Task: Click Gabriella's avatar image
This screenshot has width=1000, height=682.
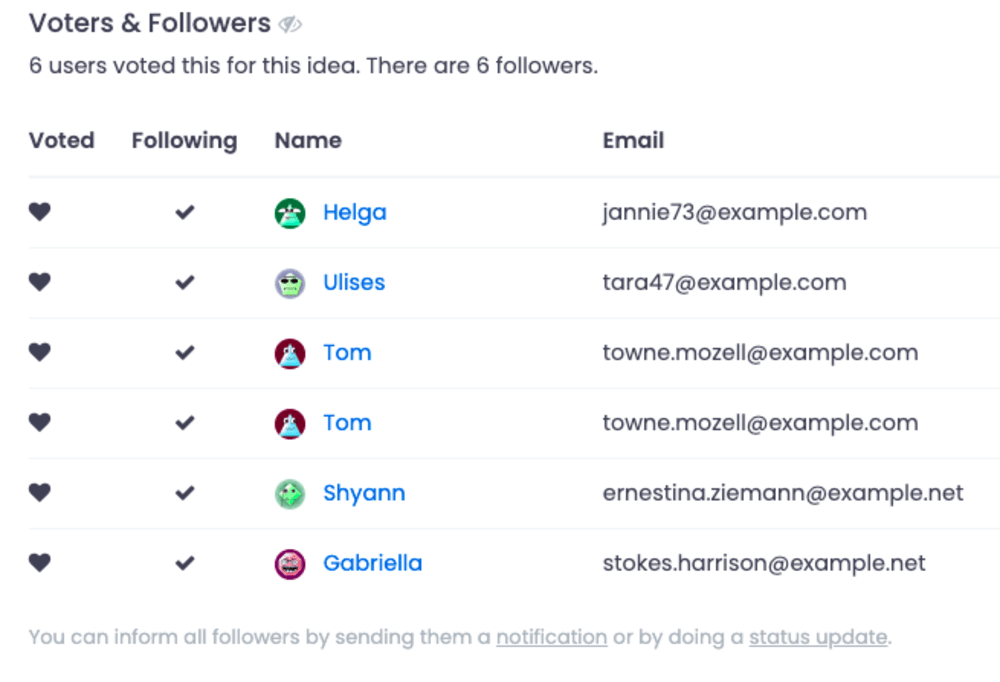Action: 290,564
